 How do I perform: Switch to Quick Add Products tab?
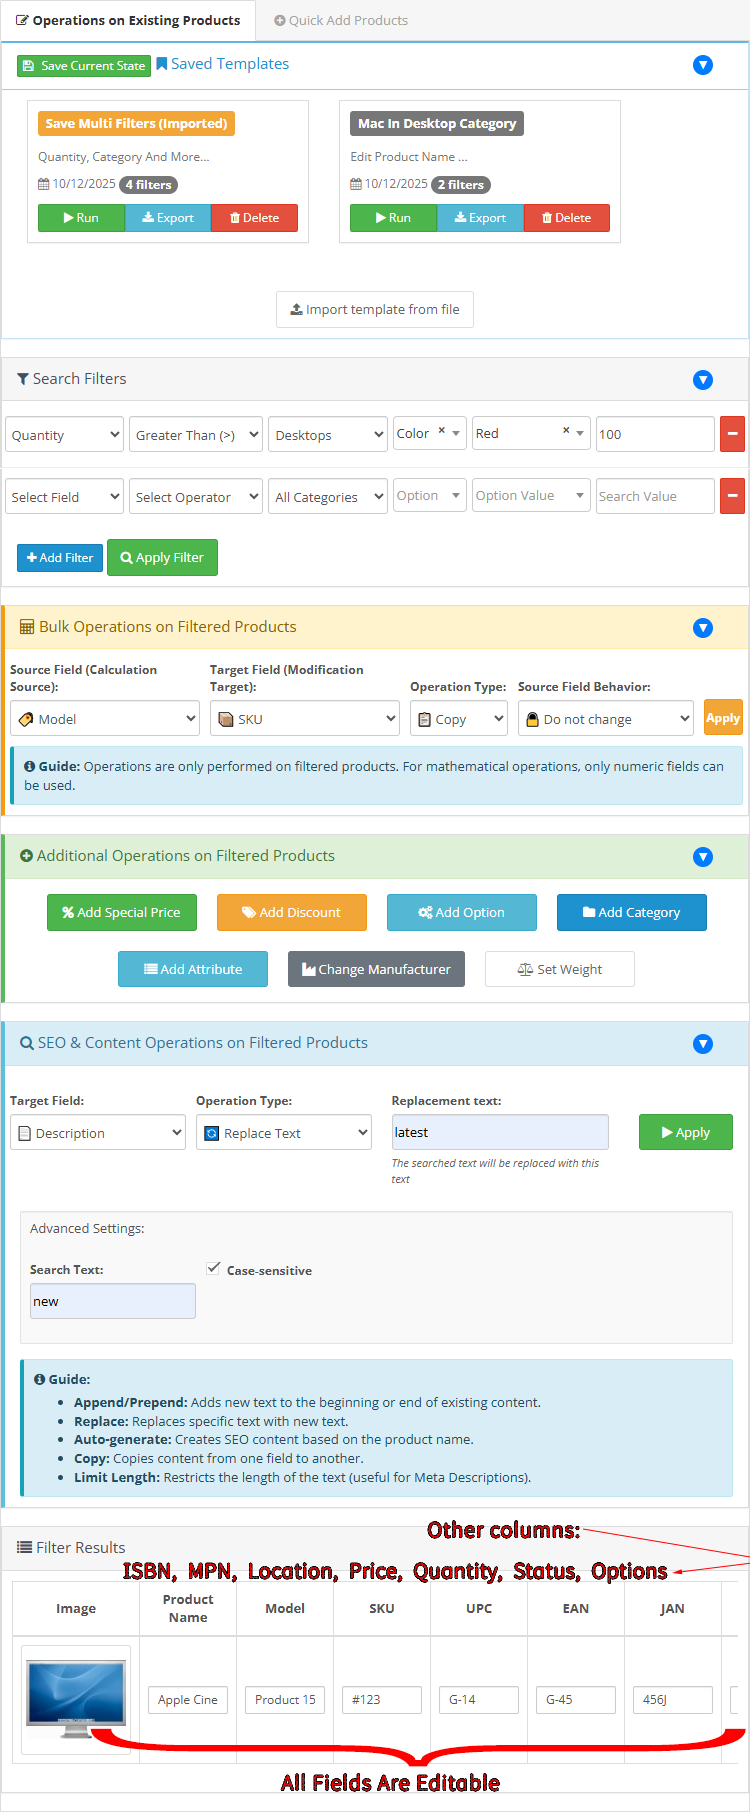point(340,20)
